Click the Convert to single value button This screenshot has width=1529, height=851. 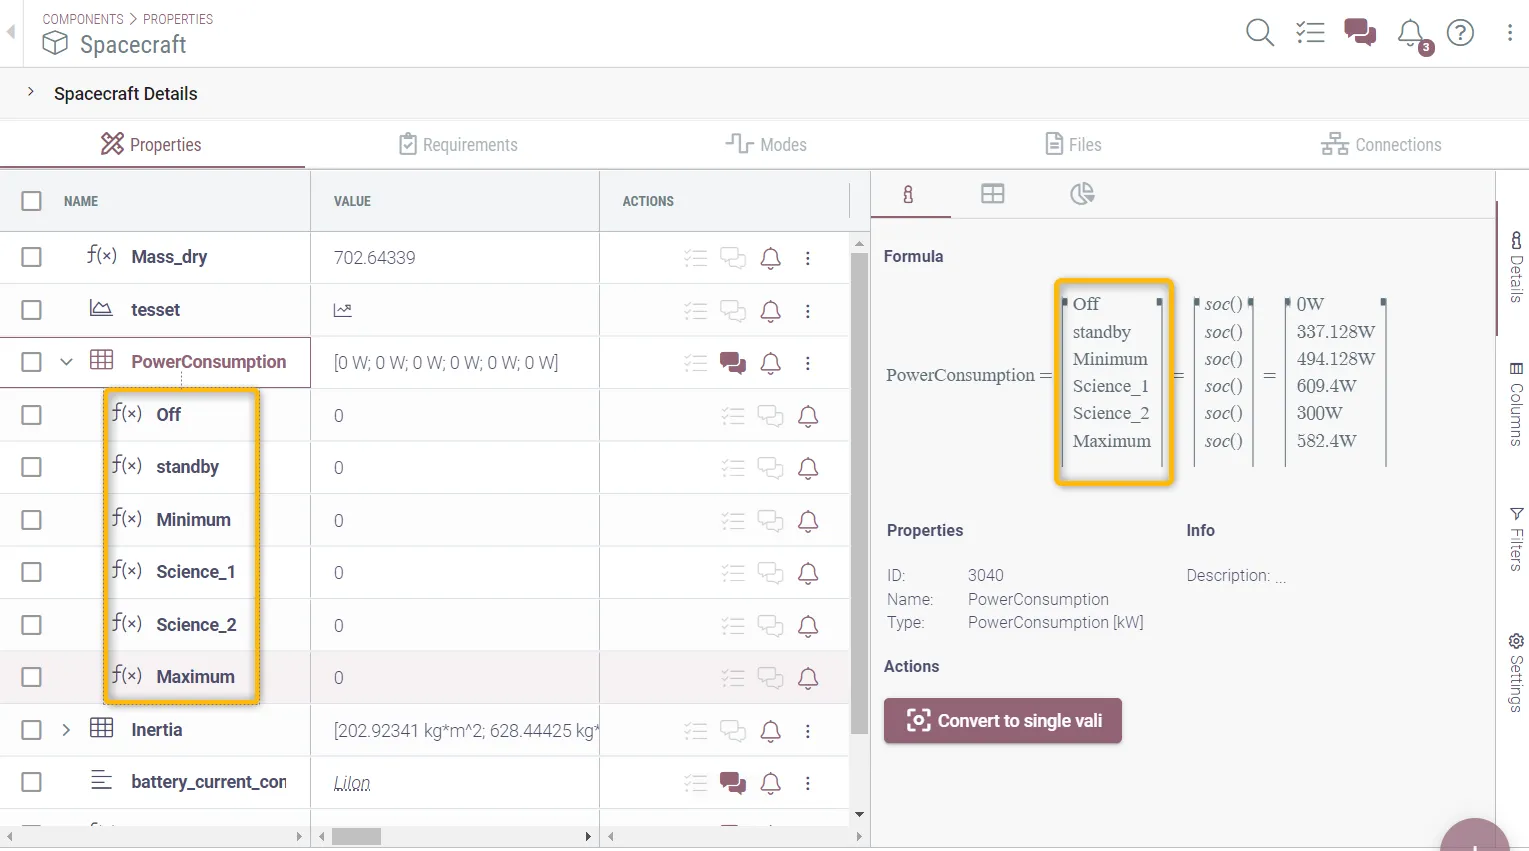[x=1002, y=721]
